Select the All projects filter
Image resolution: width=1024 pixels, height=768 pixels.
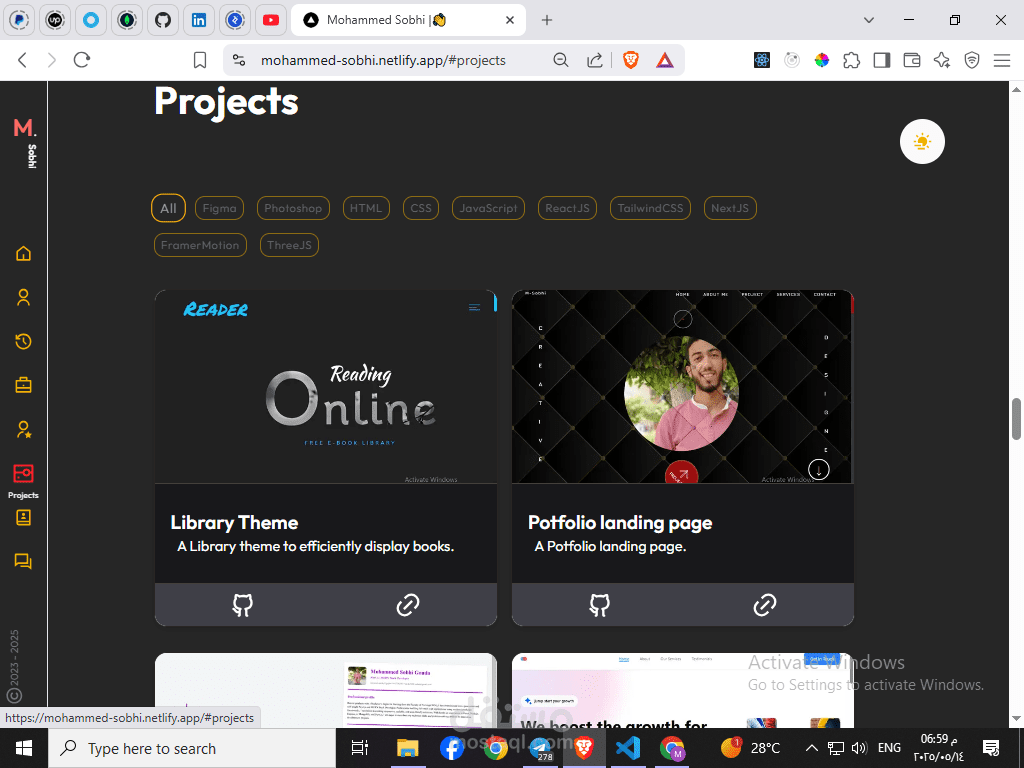168,208
